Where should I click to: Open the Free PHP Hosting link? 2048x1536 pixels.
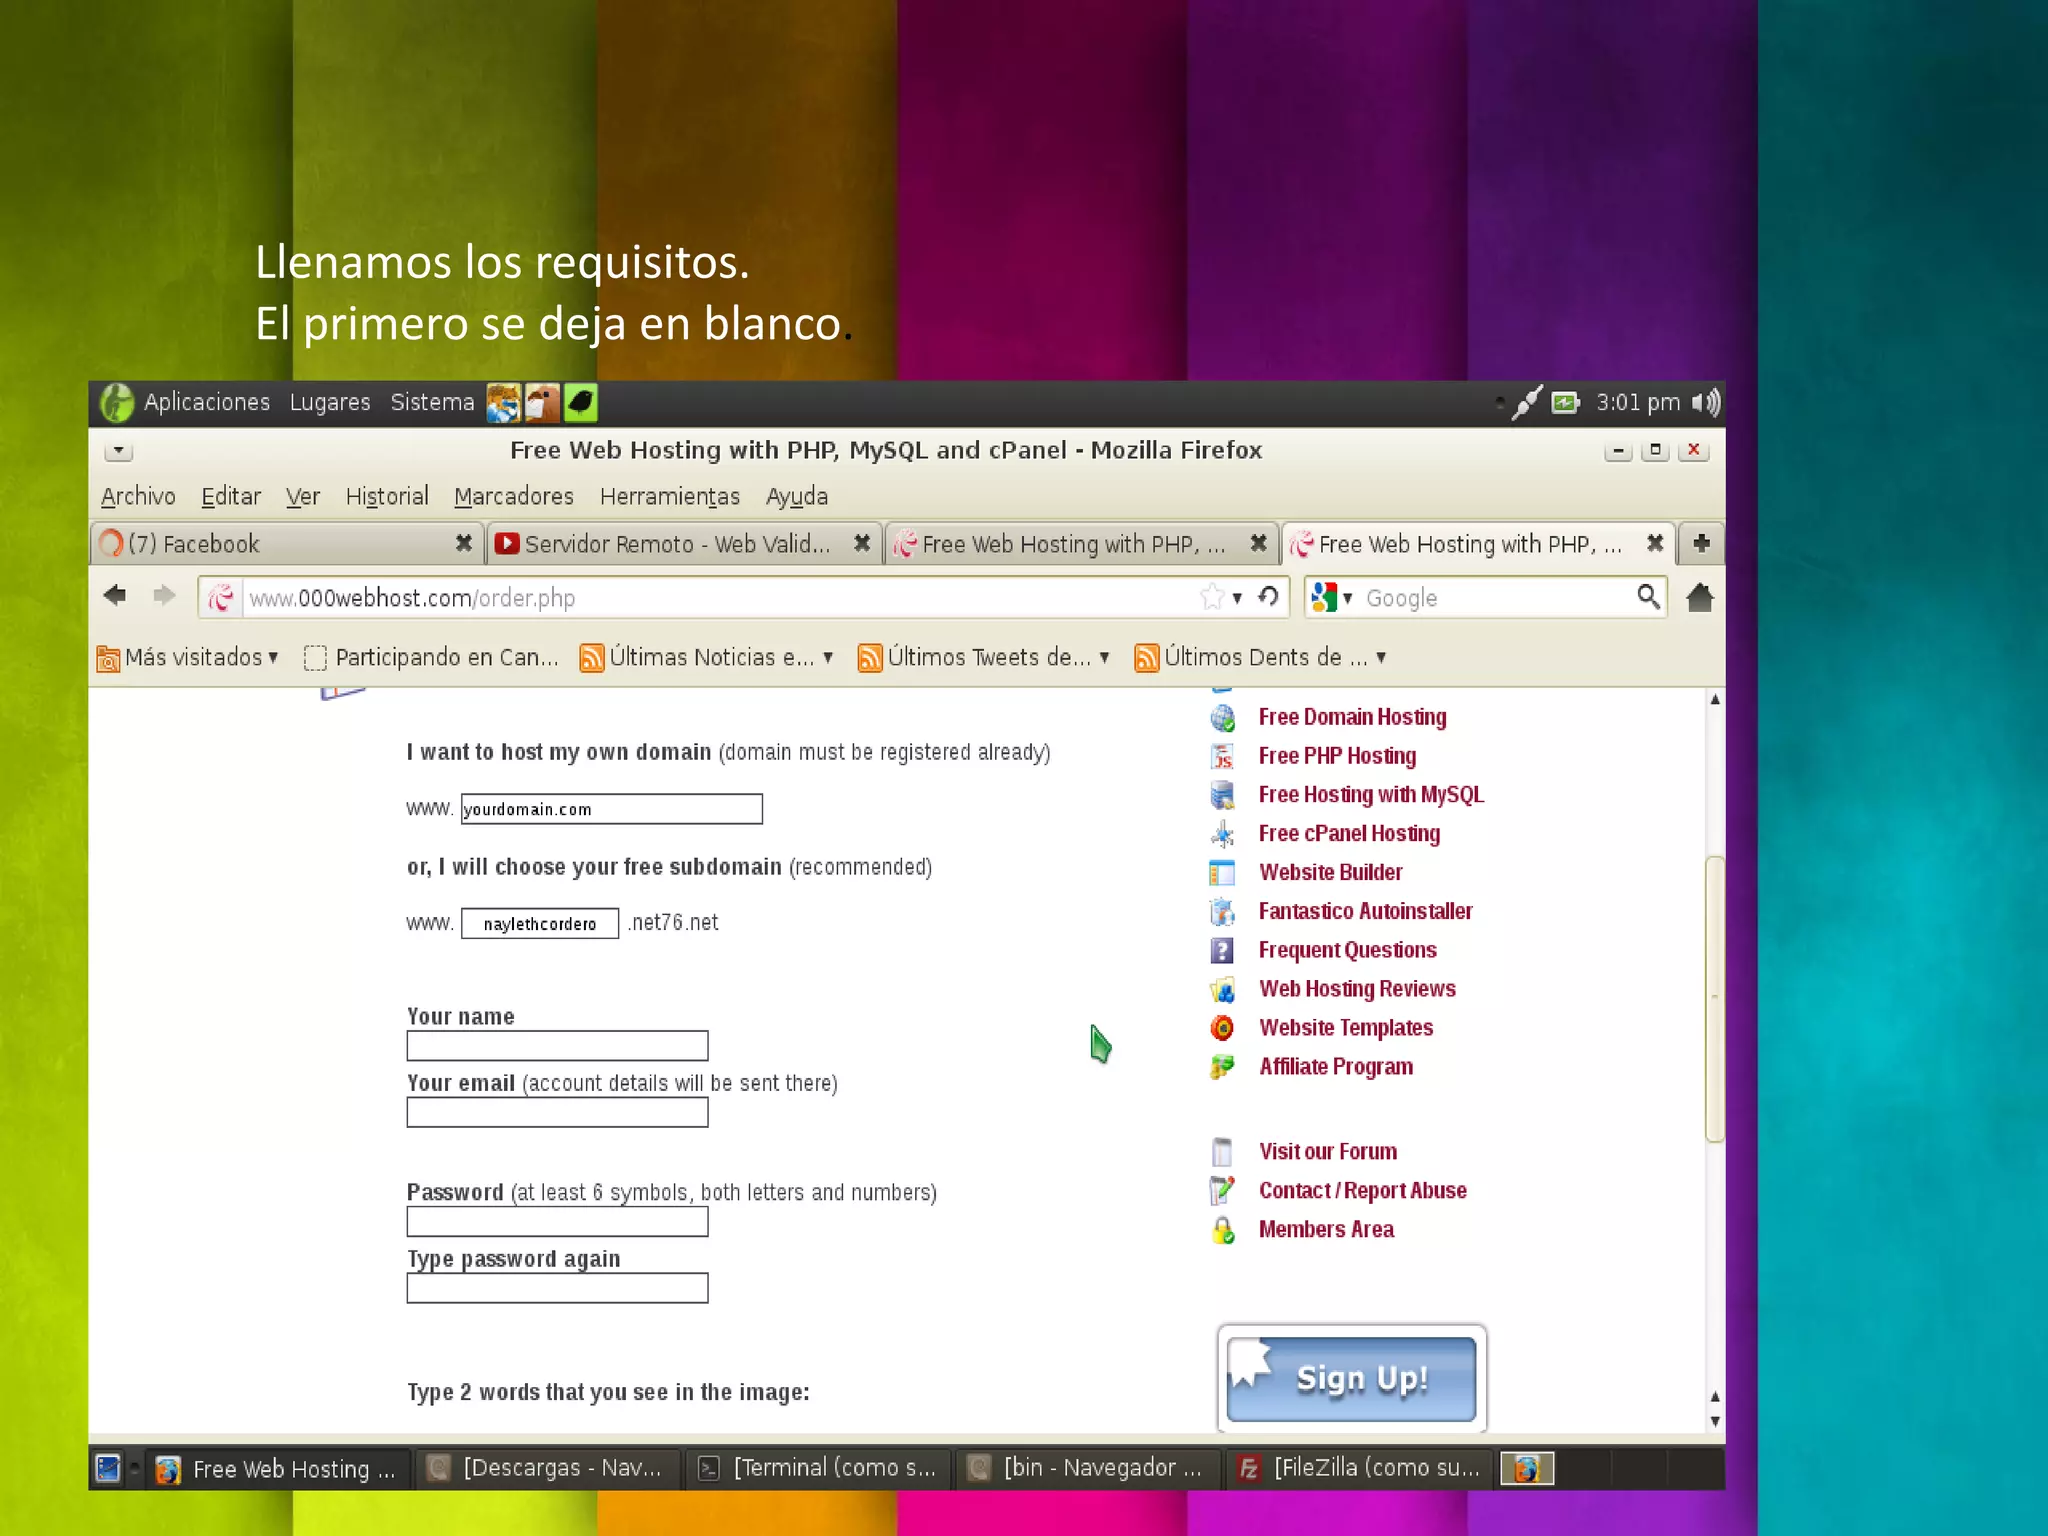click(x=1337, y=756)
